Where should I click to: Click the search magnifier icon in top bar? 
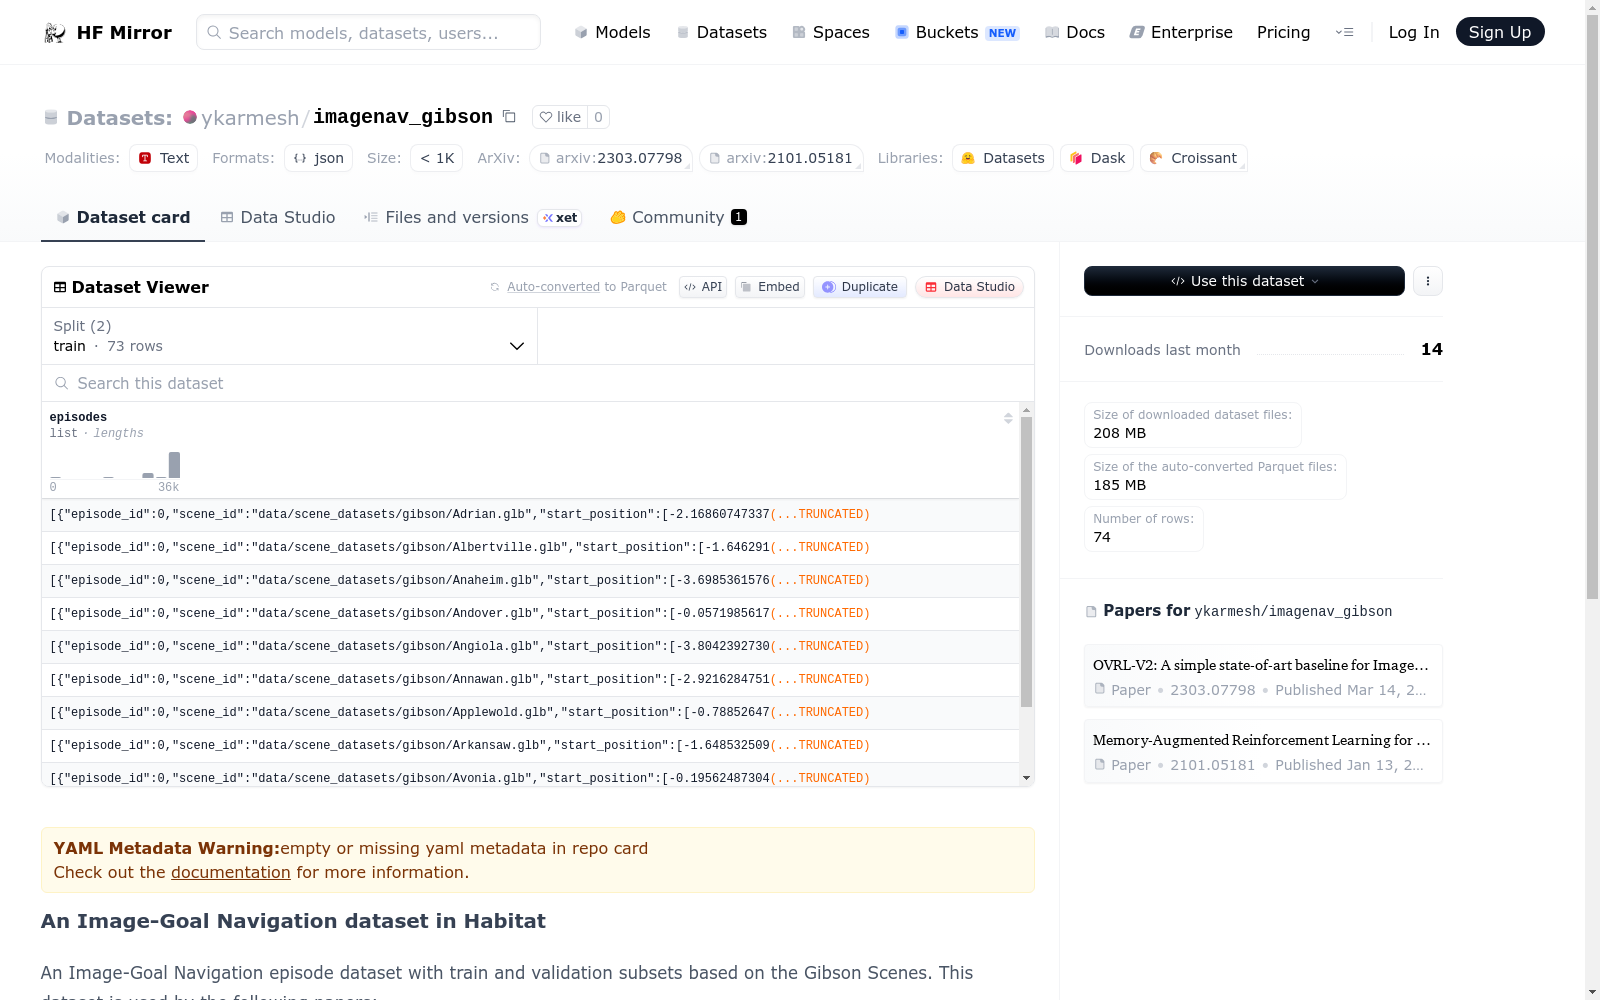click(x=214, y=33)
